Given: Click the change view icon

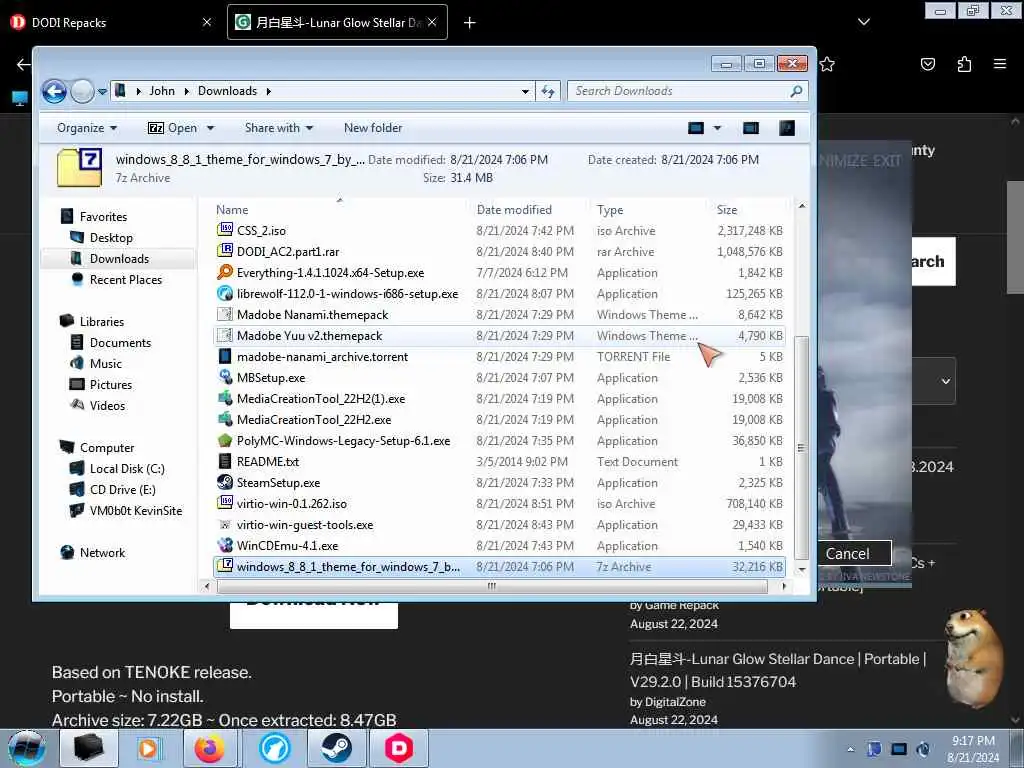Looking at the screenshot, I should pyautogui.click(x=696, y=128).
